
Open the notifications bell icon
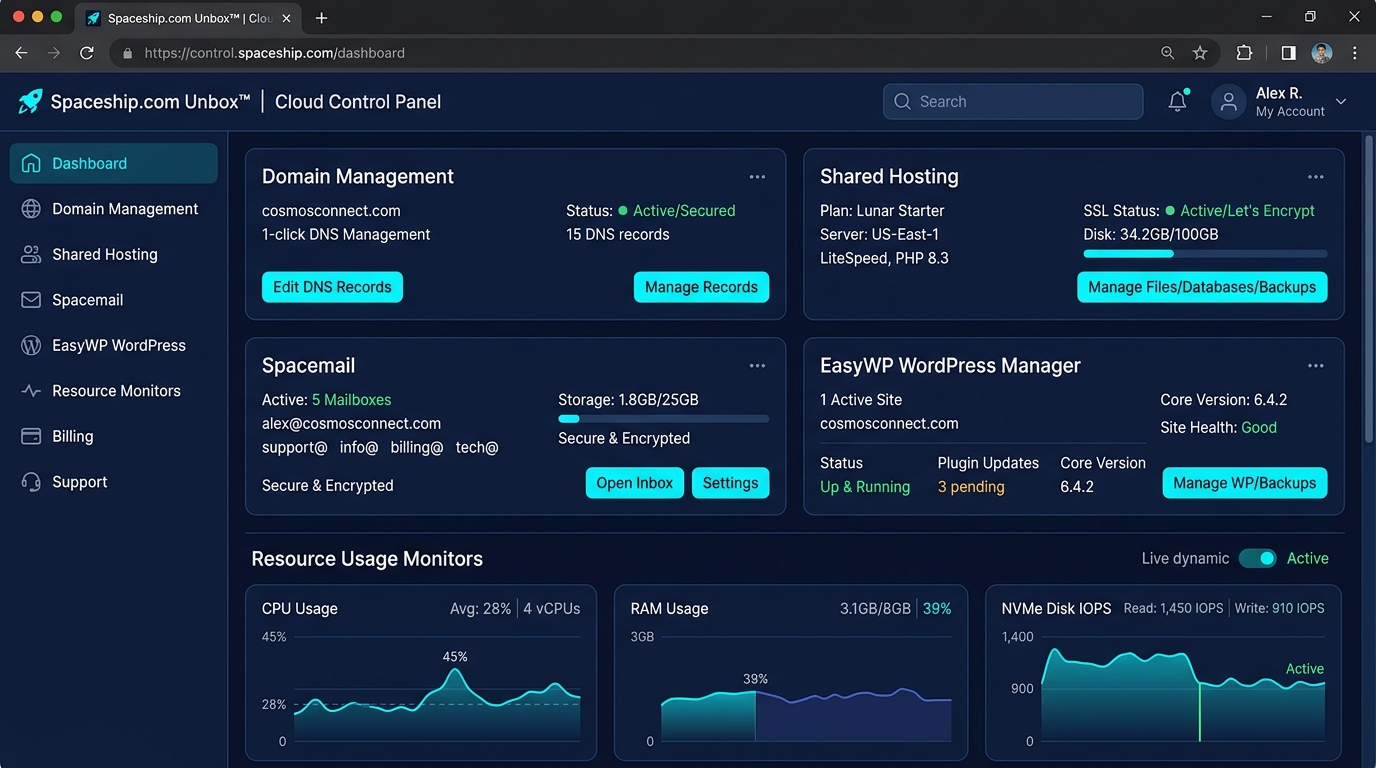[1178, 101]
